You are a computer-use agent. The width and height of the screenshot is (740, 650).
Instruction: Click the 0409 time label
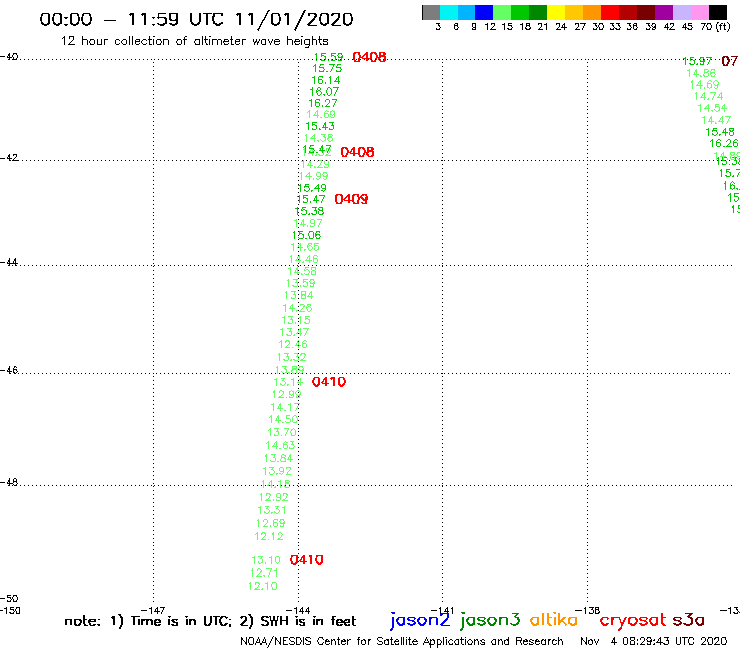click(x=351, y=199)
